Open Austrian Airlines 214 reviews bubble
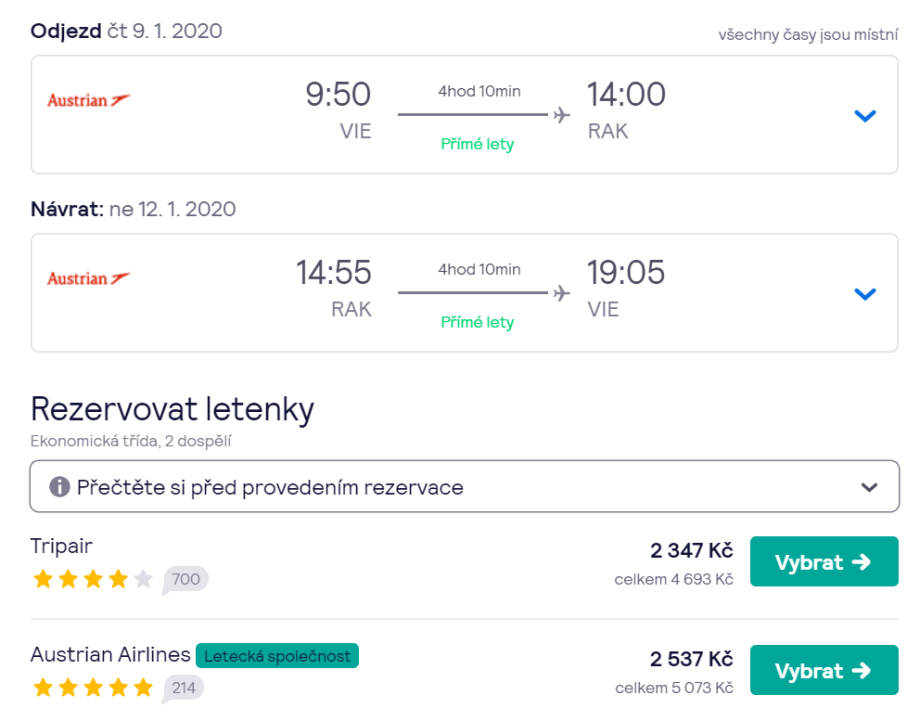The width and height of the screenshot is (920, 721). [183, 687]
